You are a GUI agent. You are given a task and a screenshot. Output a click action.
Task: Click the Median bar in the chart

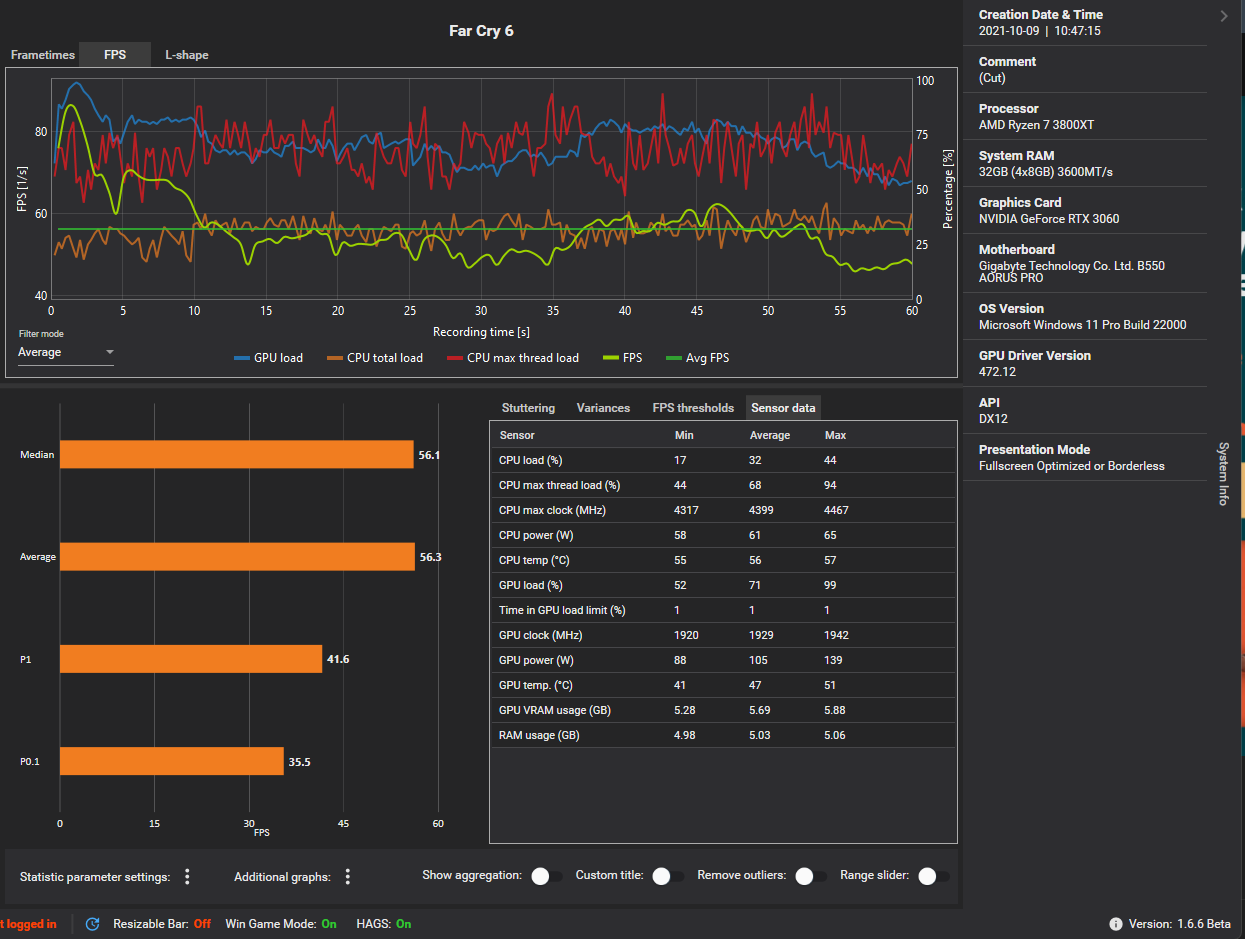click(x=236, y=454)
